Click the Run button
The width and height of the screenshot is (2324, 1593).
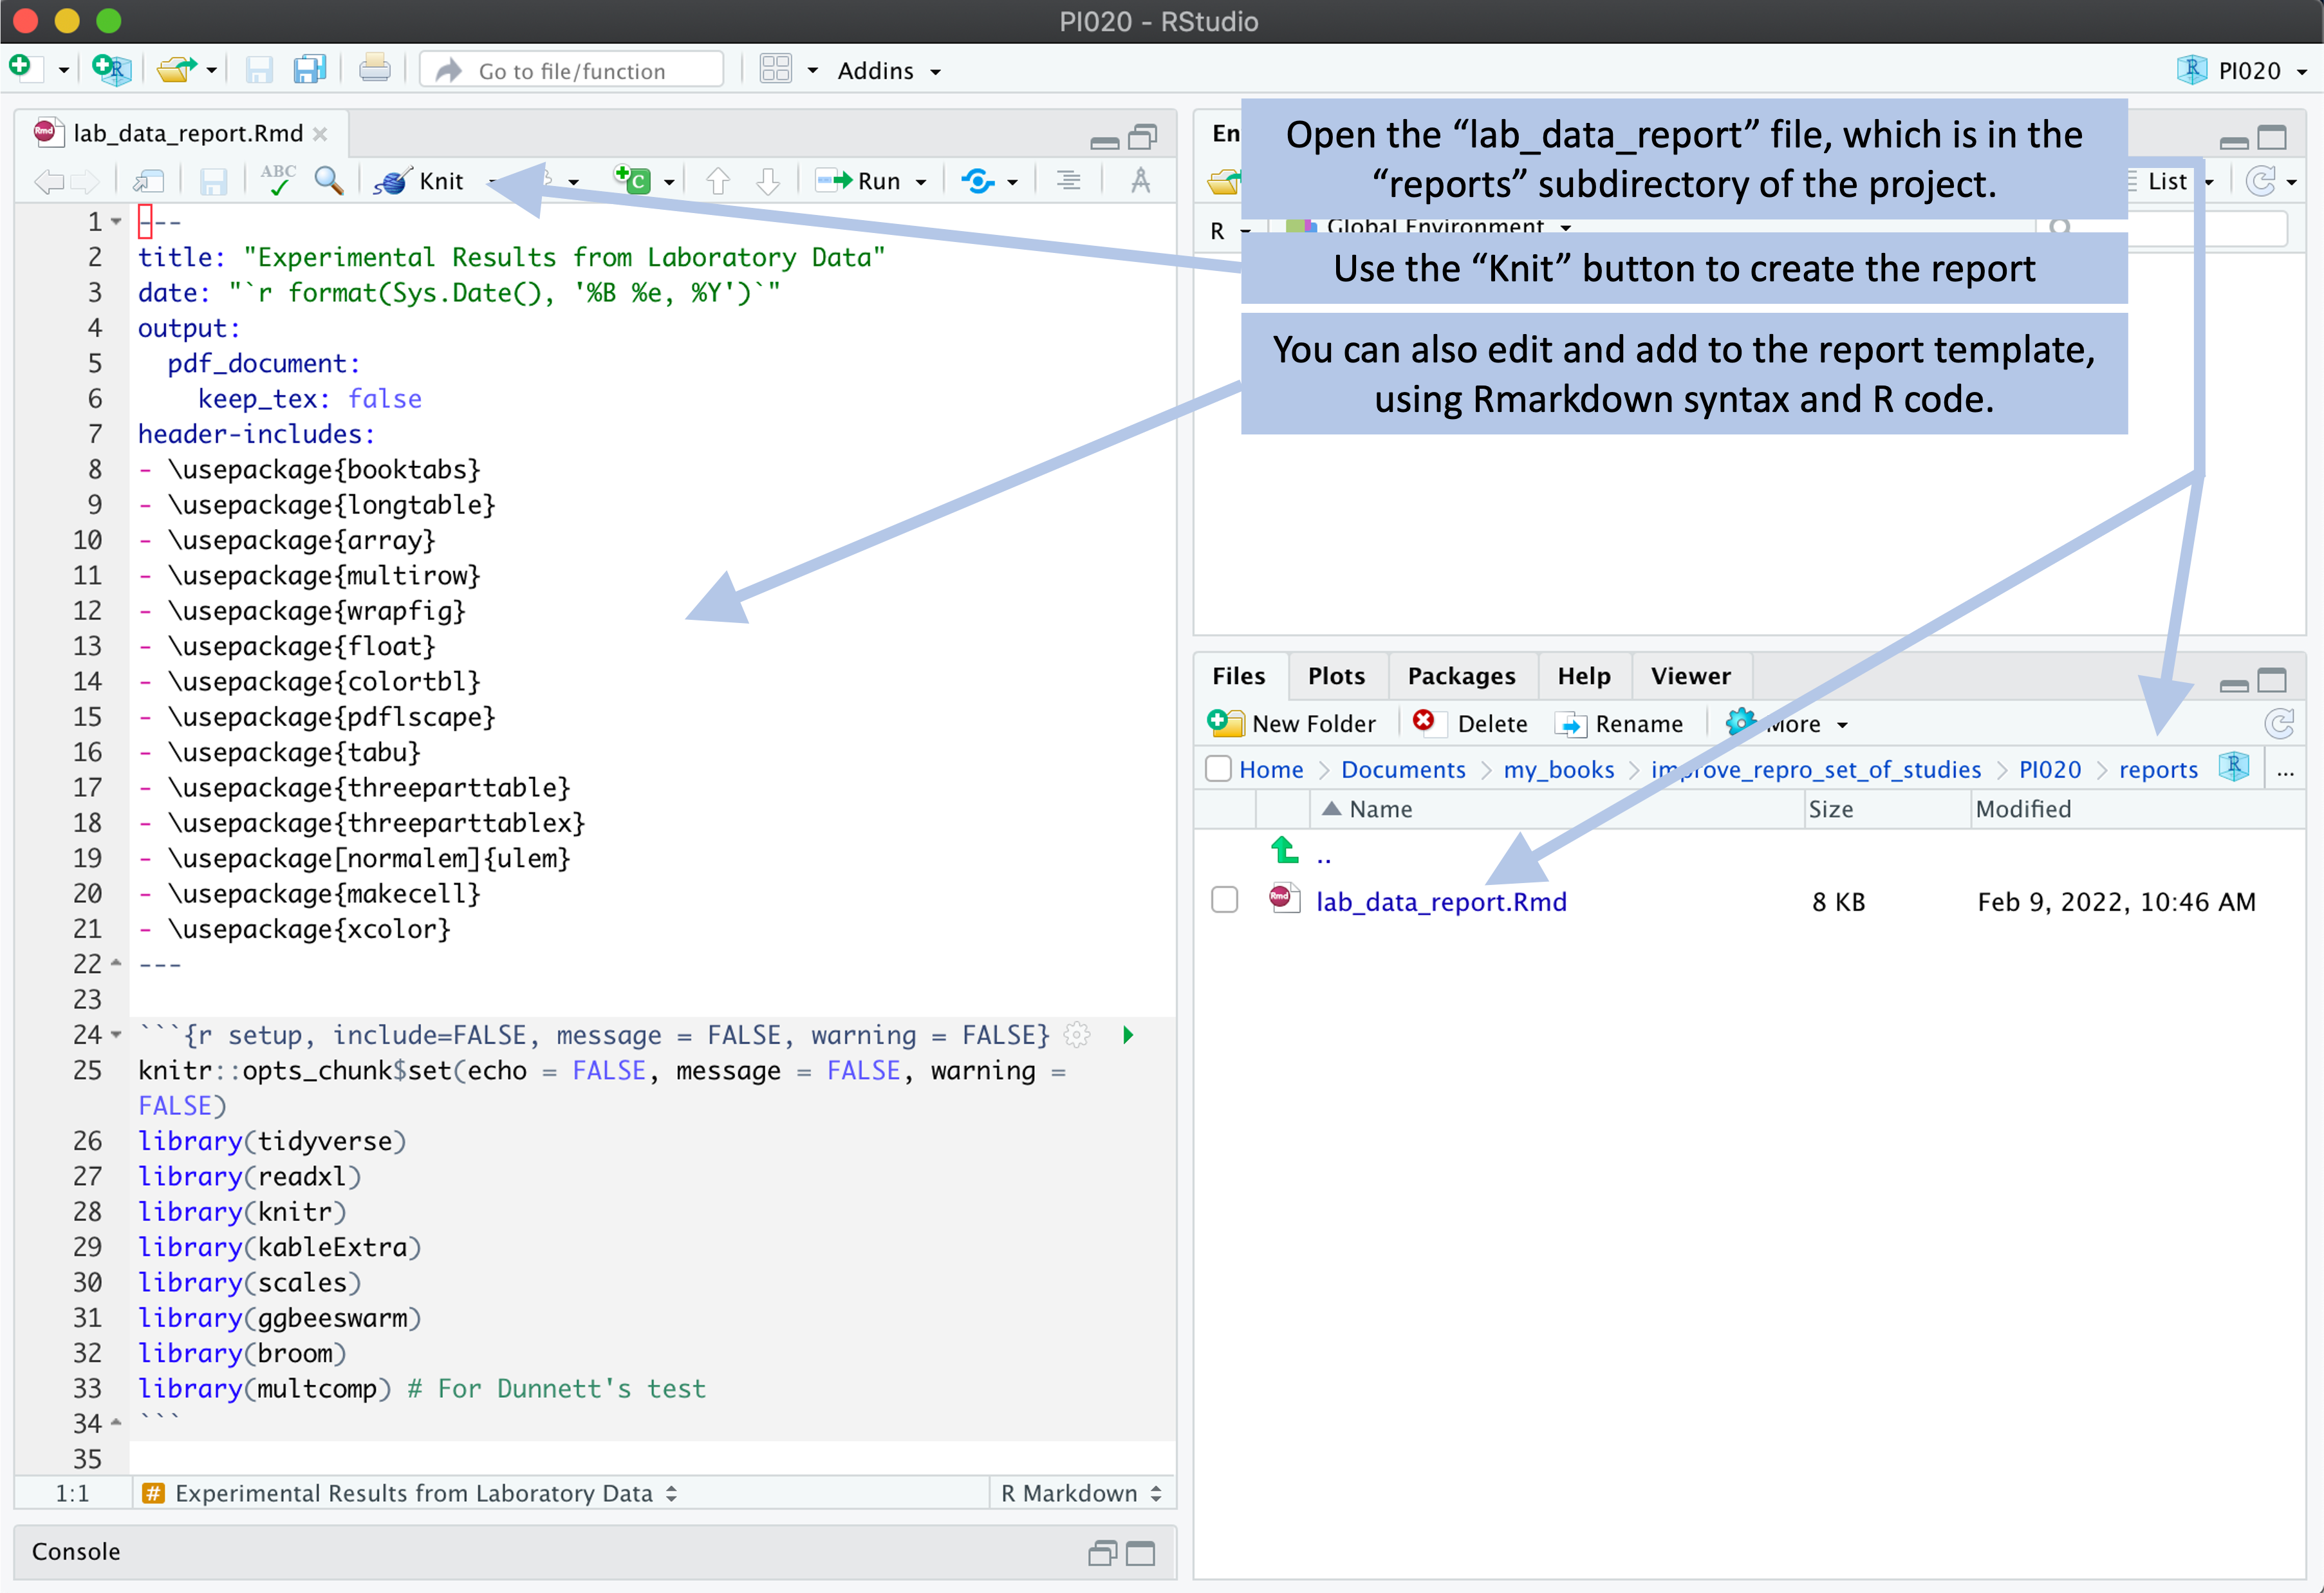(x=859, y=181)
